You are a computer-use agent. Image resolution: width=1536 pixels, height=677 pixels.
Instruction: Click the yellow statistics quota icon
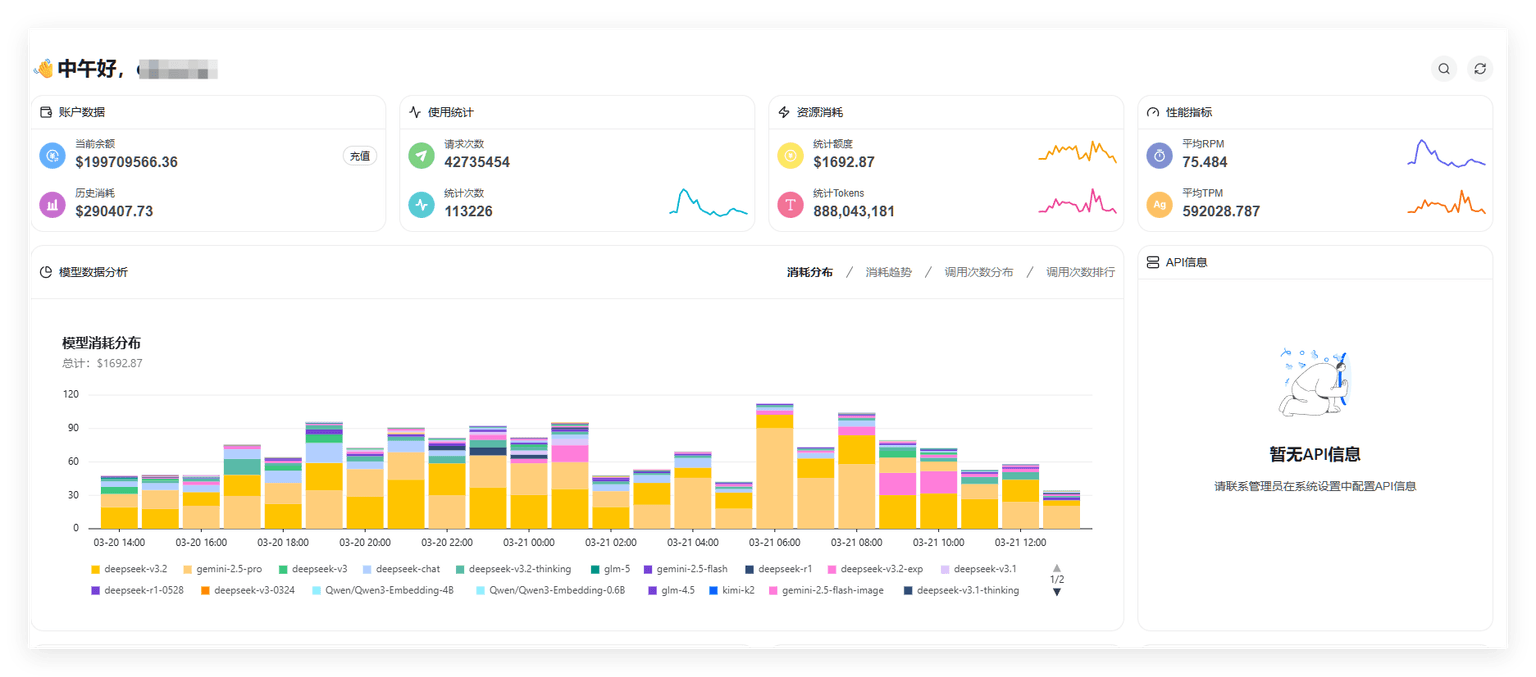[x=790, y=155]
